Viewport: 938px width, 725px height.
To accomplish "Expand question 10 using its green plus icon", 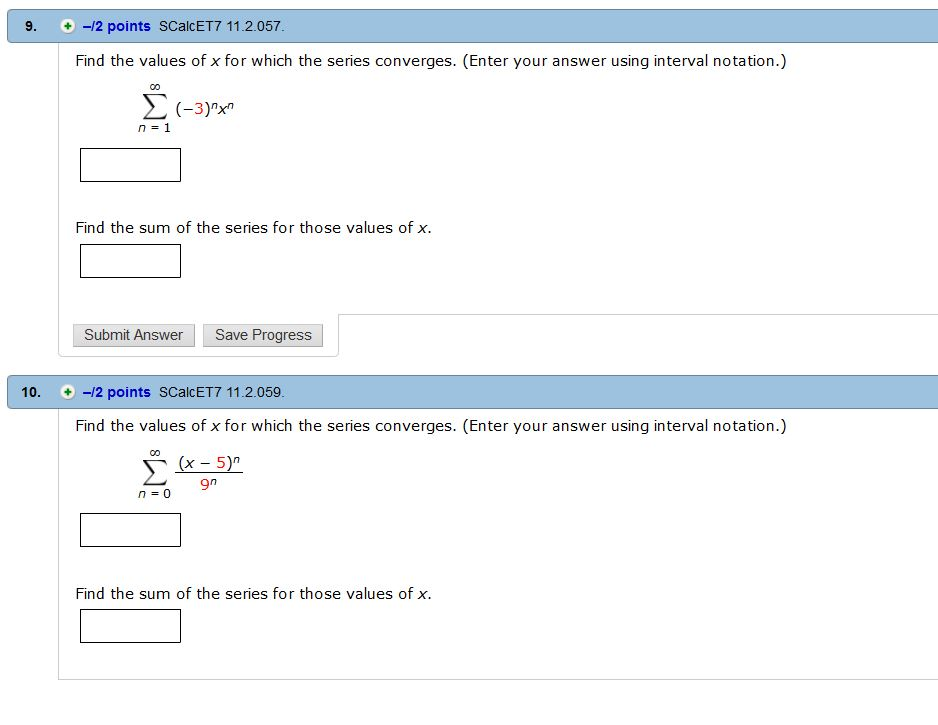I will pos(66,392).
